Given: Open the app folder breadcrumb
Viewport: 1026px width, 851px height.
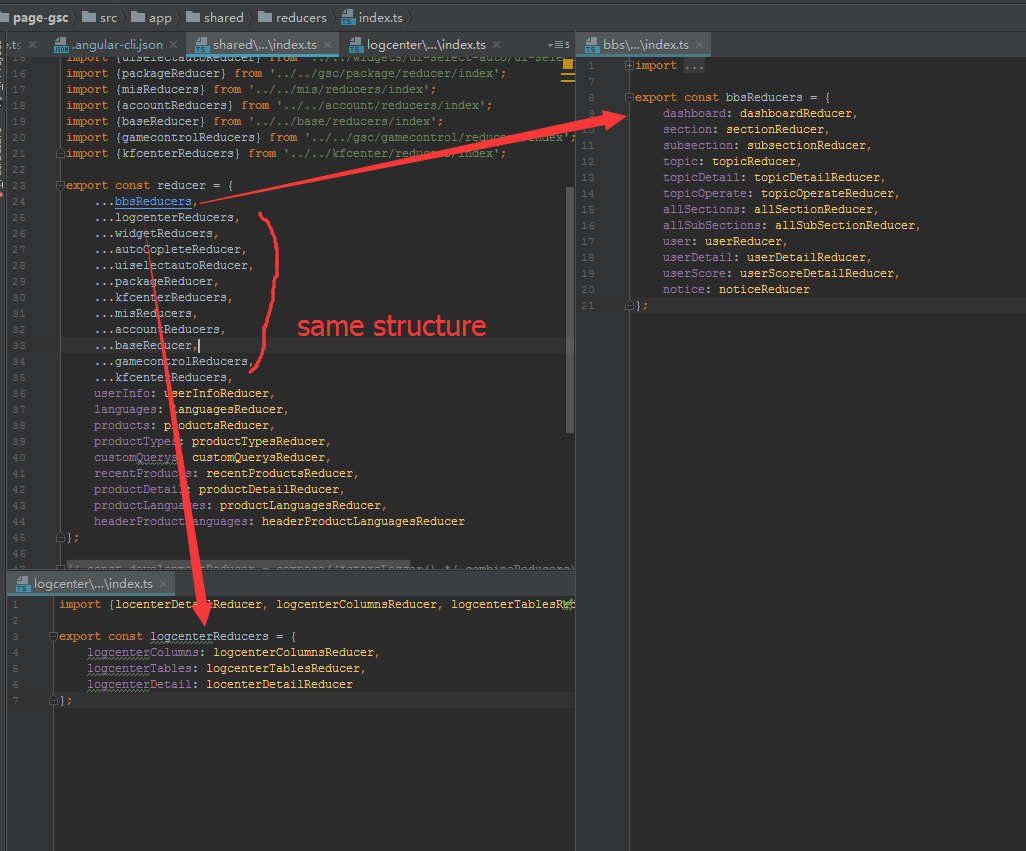Looking at the screenshot, I should point(151,18).
